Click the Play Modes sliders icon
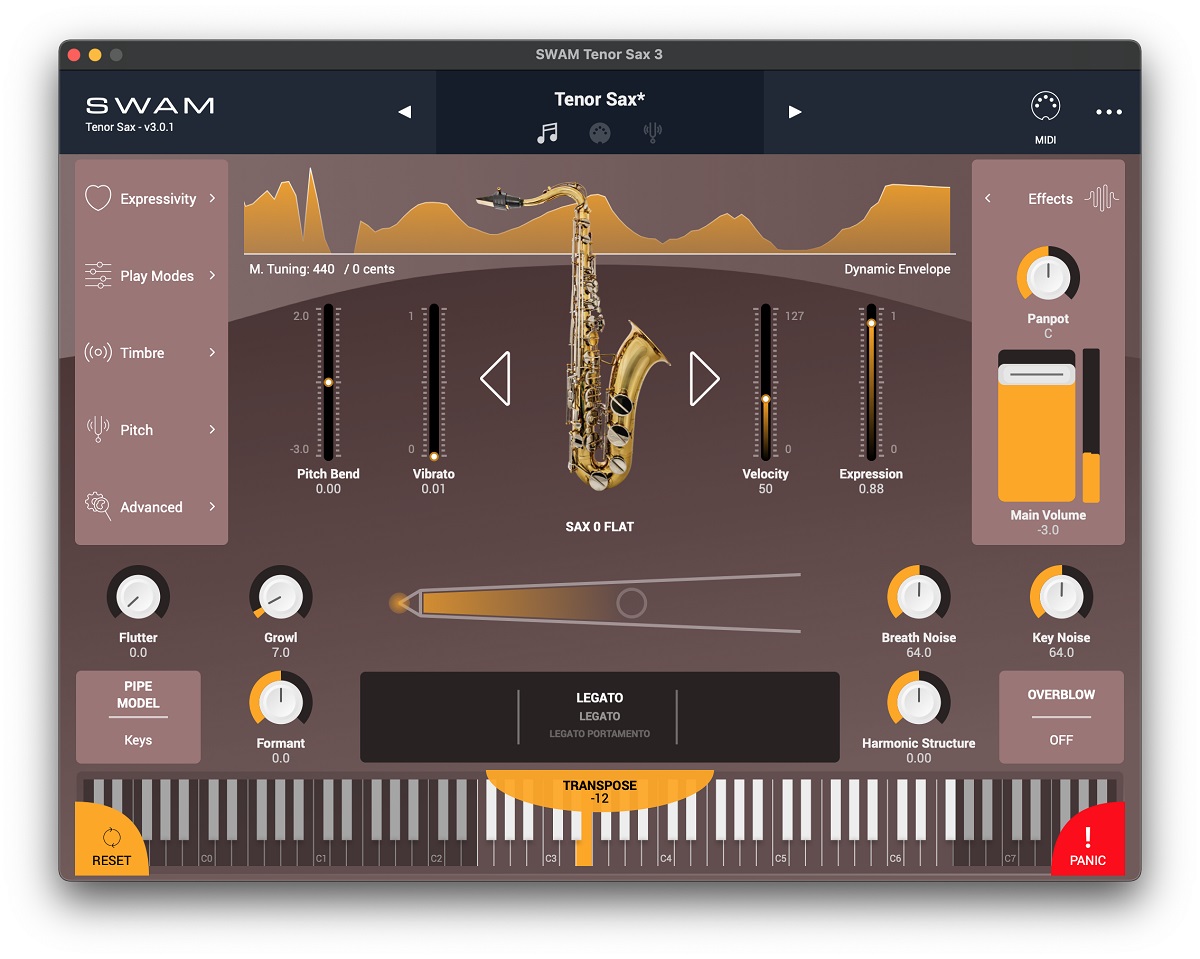 click(x=98, y=275)
